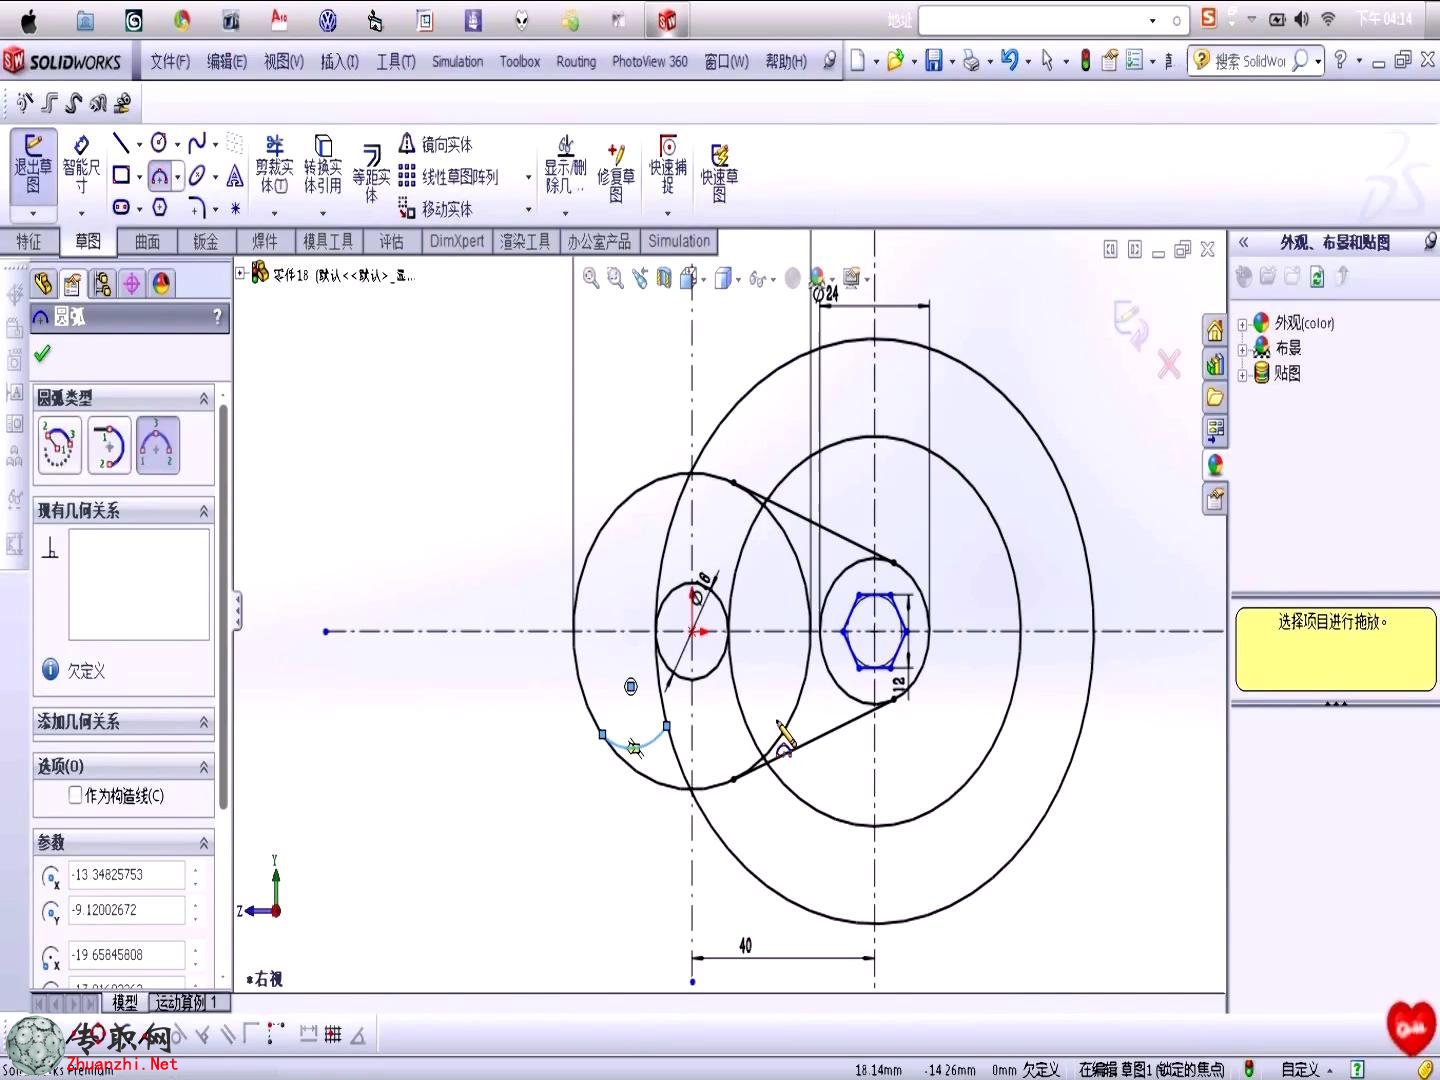This screenshot has height=1080, width=1440.
Task: Select the Straight Slot tool
Action: pyautogui.click(x=121, y=207)
